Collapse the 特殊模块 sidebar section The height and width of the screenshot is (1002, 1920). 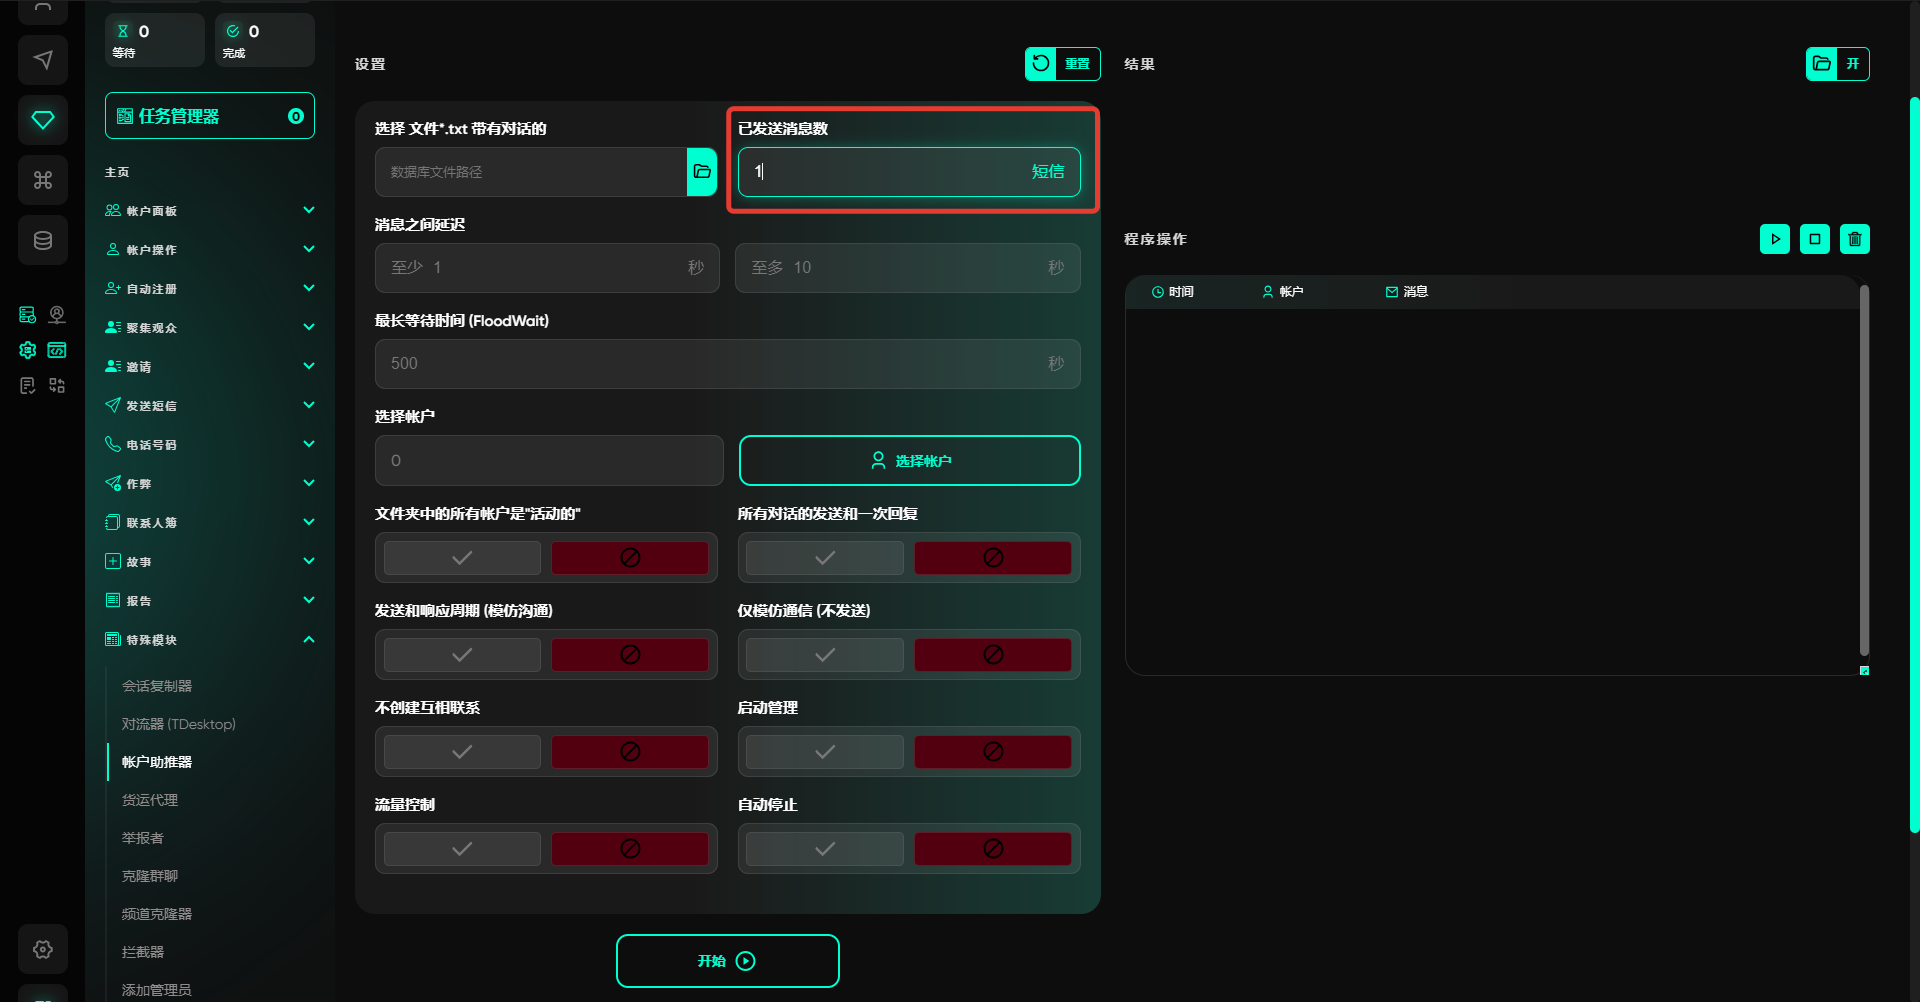point(210,640)
